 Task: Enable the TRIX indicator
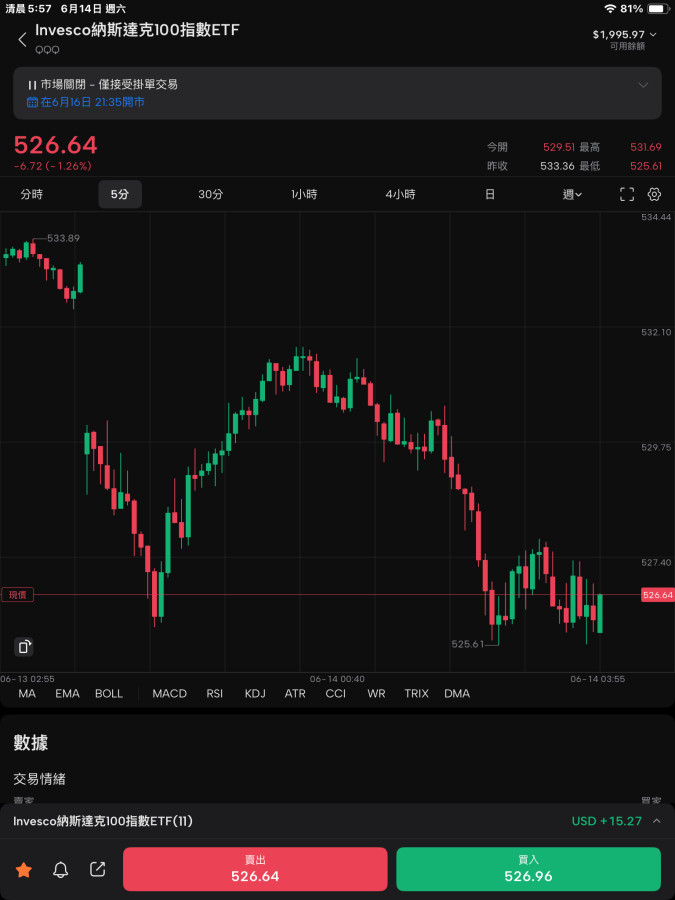pyautogui.click(x=416, y=693)
